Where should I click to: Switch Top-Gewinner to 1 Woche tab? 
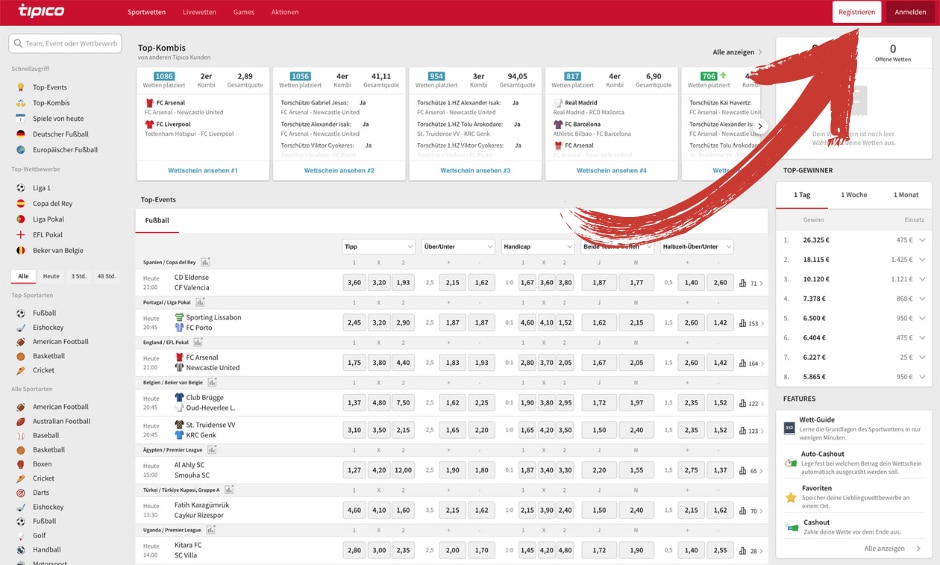coord(854,195)
